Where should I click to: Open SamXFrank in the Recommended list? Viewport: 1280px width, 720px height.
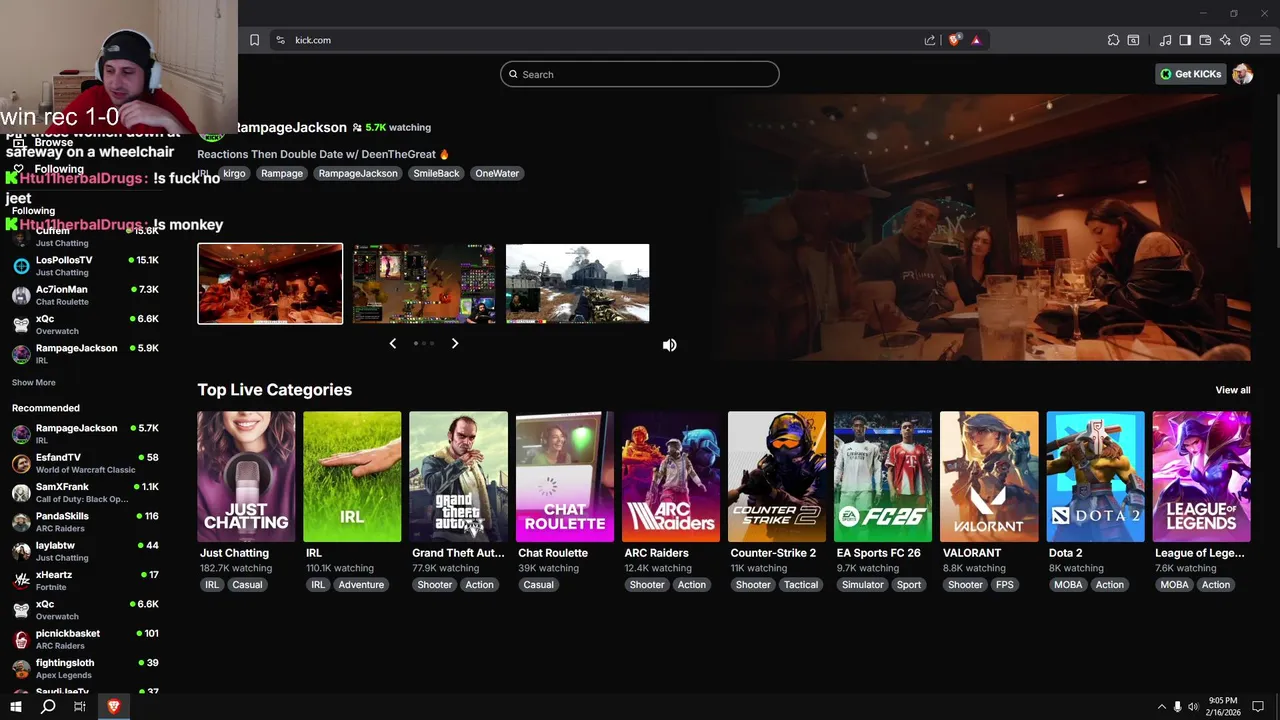[x=85, y=492]
